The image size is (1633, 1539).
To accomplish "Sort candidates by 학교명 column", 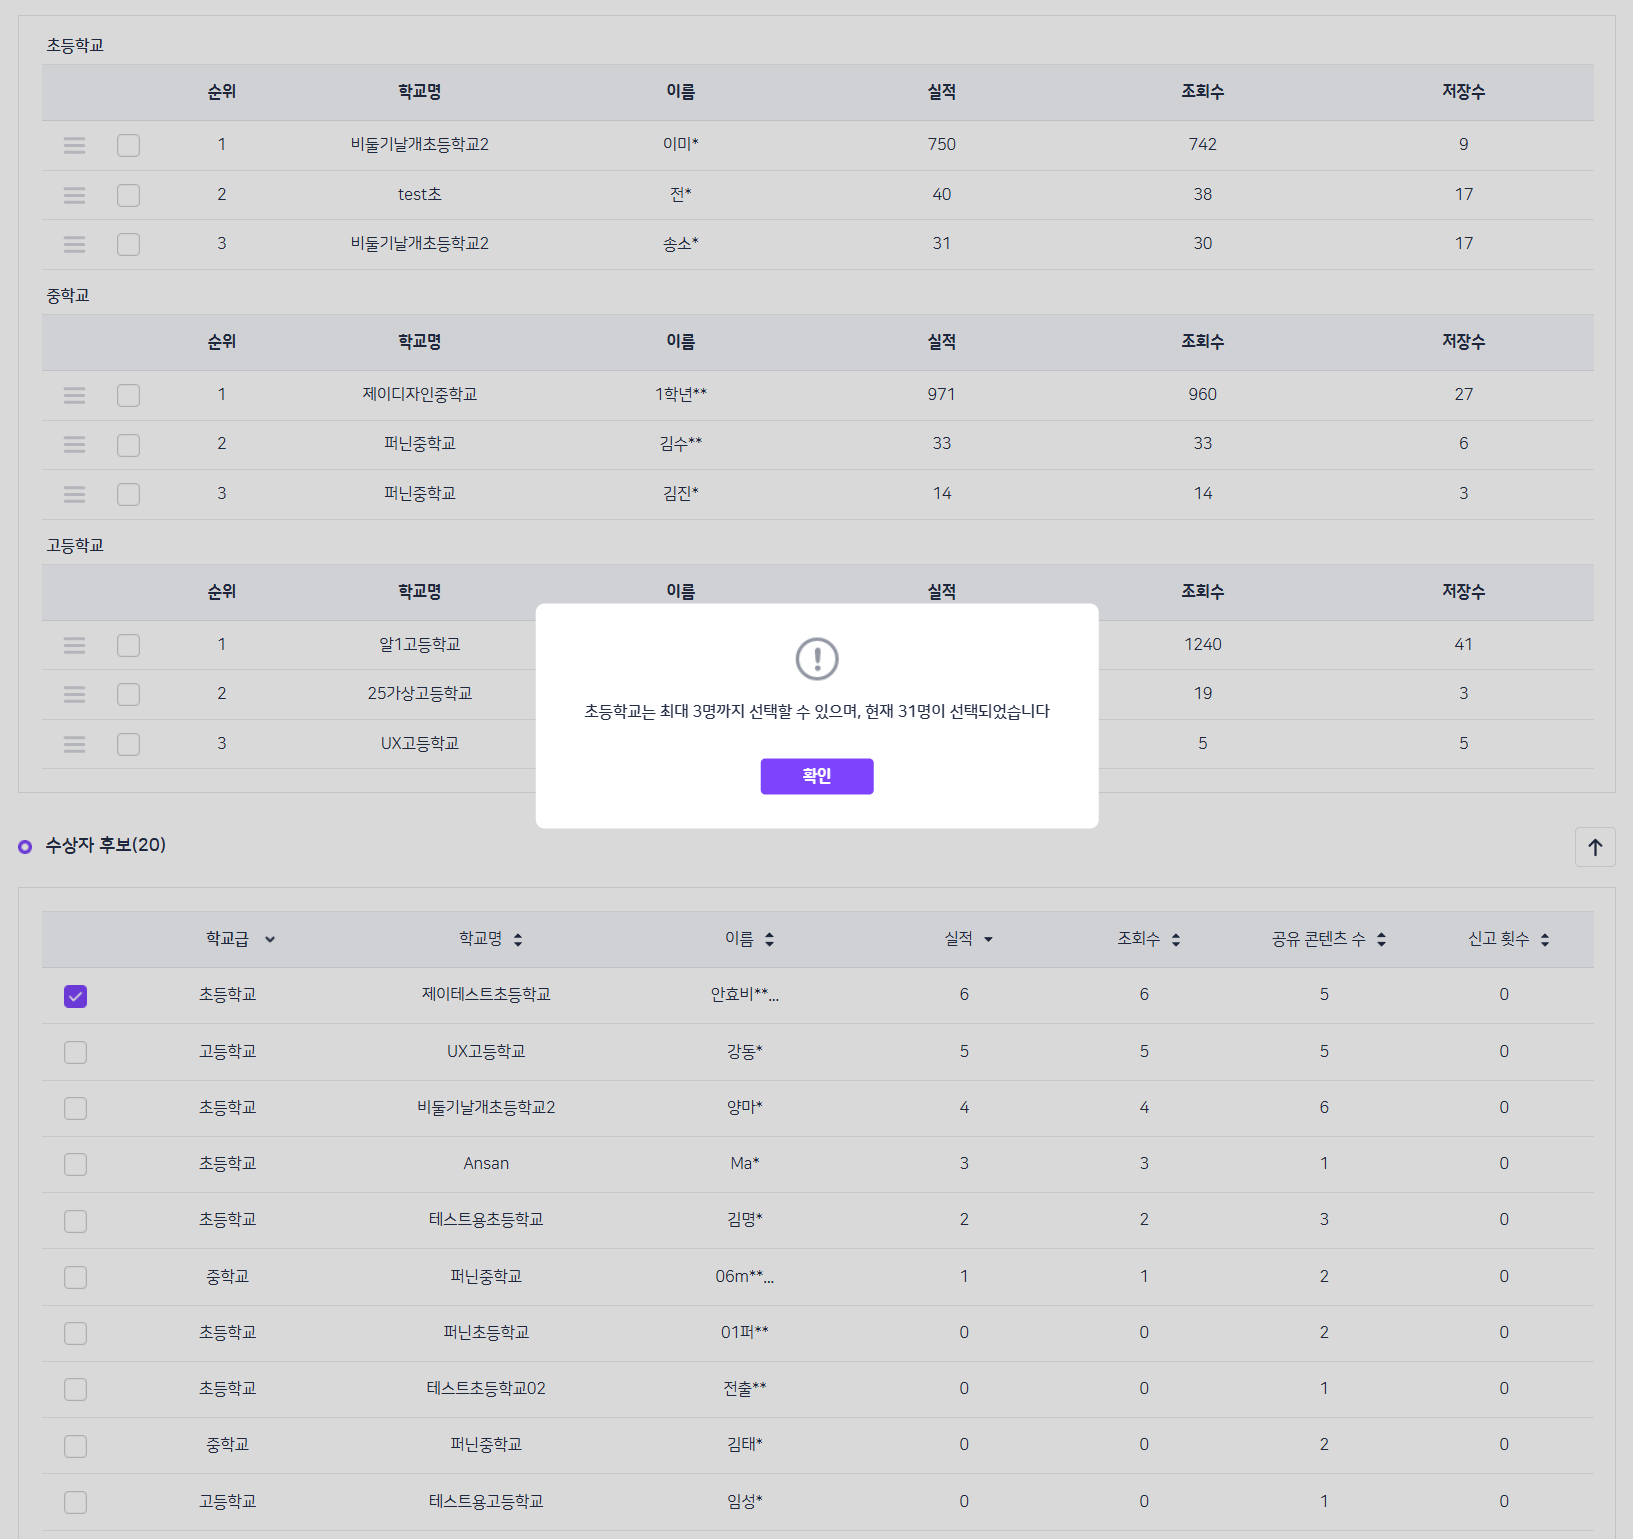I will click(x=518, y=939).
